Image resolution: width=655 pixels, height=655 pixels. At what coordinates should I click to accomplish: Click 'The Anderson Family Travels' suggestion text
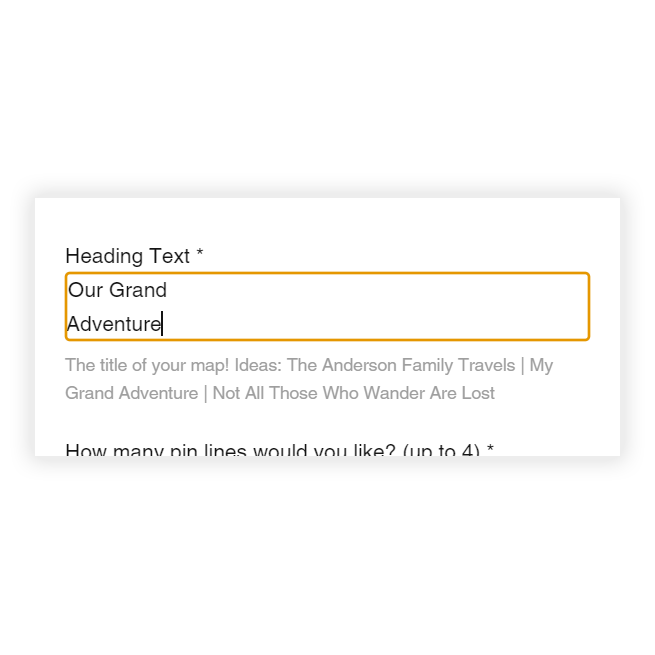click(x=400, y=365)
